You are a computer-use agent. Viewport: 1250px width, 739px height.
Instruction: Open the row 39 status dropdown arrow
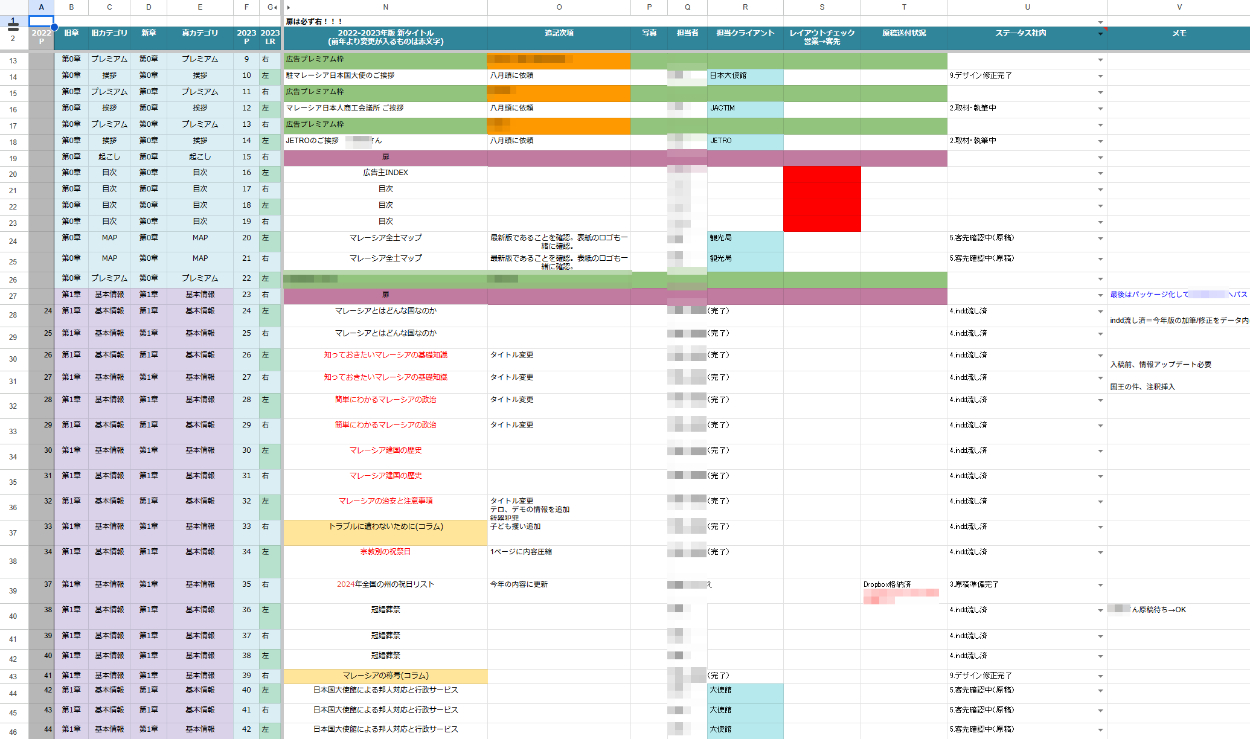click(x=1101, y=584)
